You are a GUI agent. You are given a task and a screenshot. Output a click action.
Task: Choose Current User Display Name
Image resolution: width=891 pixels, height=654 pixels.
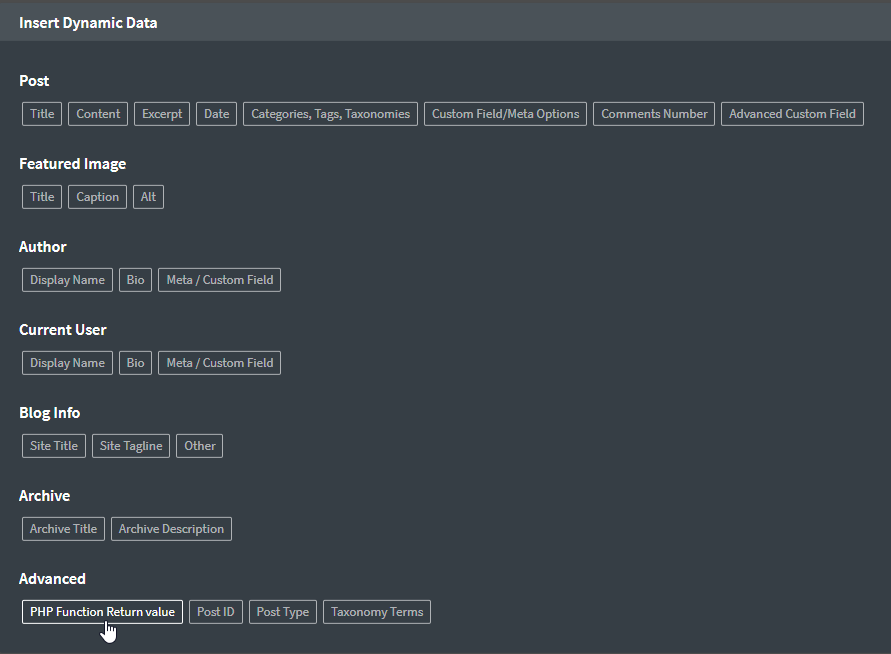pyautogui.click(x=67, y=363)
